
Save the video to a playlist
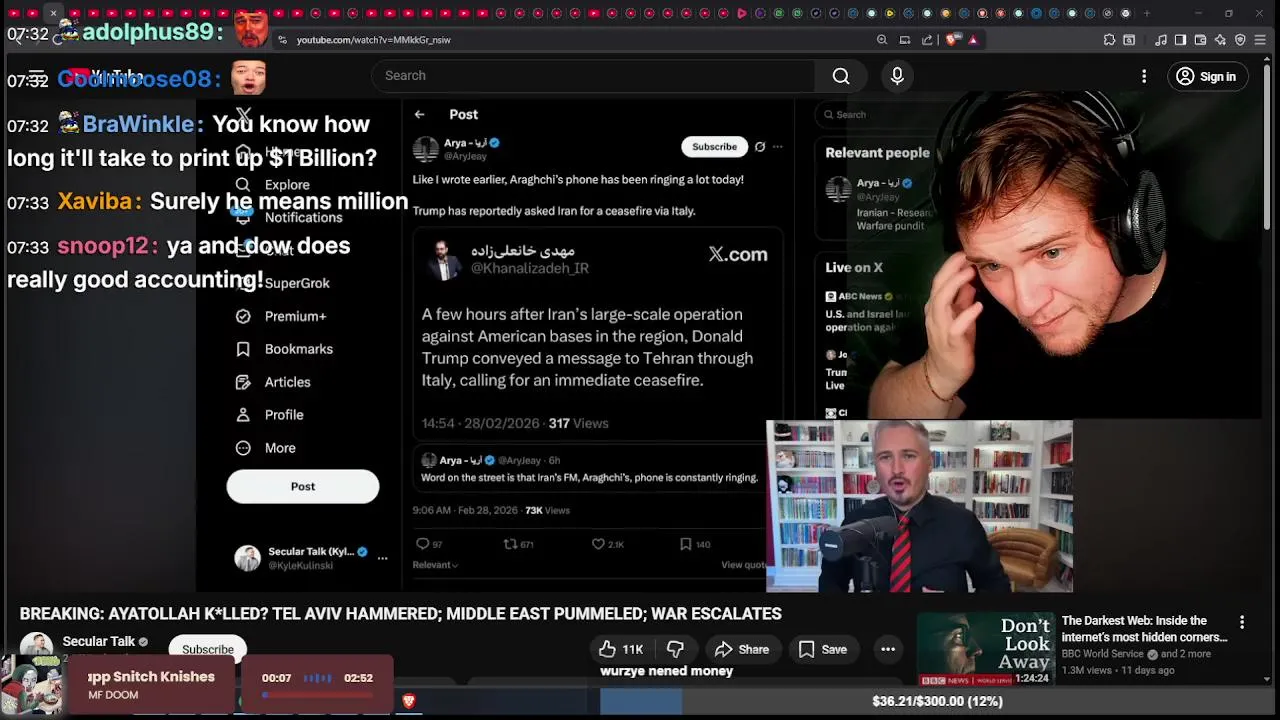(x=823, y=649)
